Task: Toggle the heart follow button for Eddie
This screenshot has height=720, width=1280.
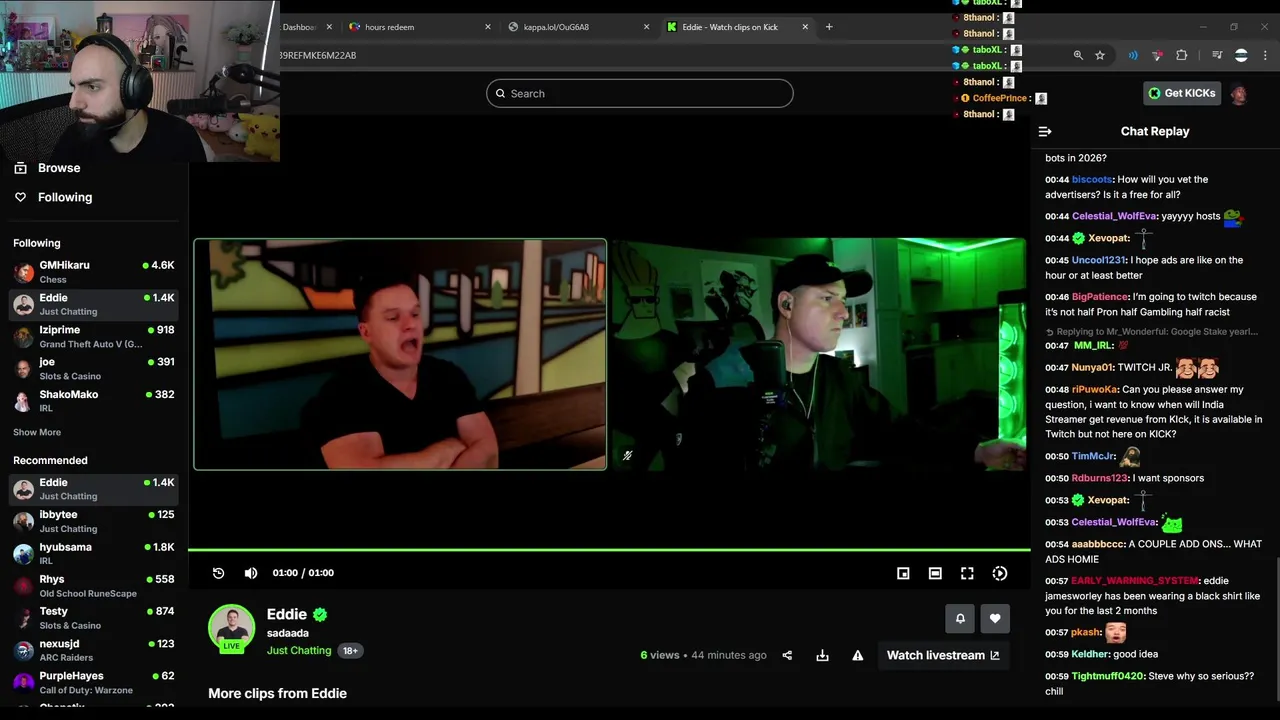Action: click(x=995, y=618)
